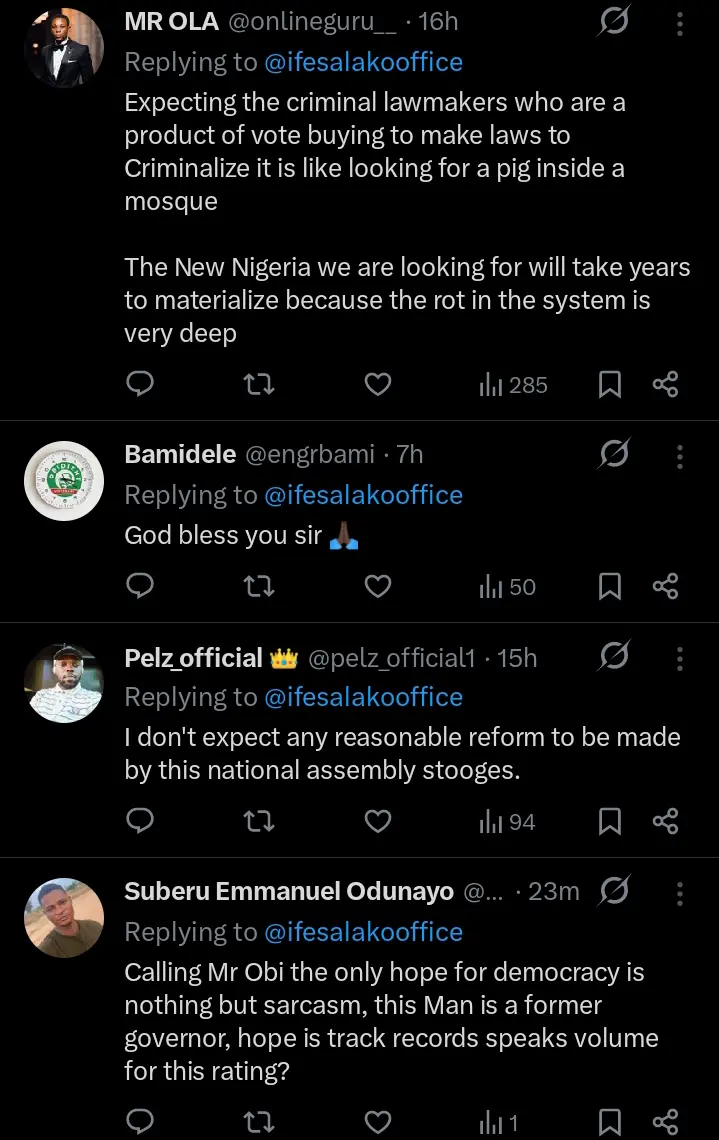This screenshot has height=1140, width=719.
Task: Share Bamidele's reply
Action: [666, 586]
